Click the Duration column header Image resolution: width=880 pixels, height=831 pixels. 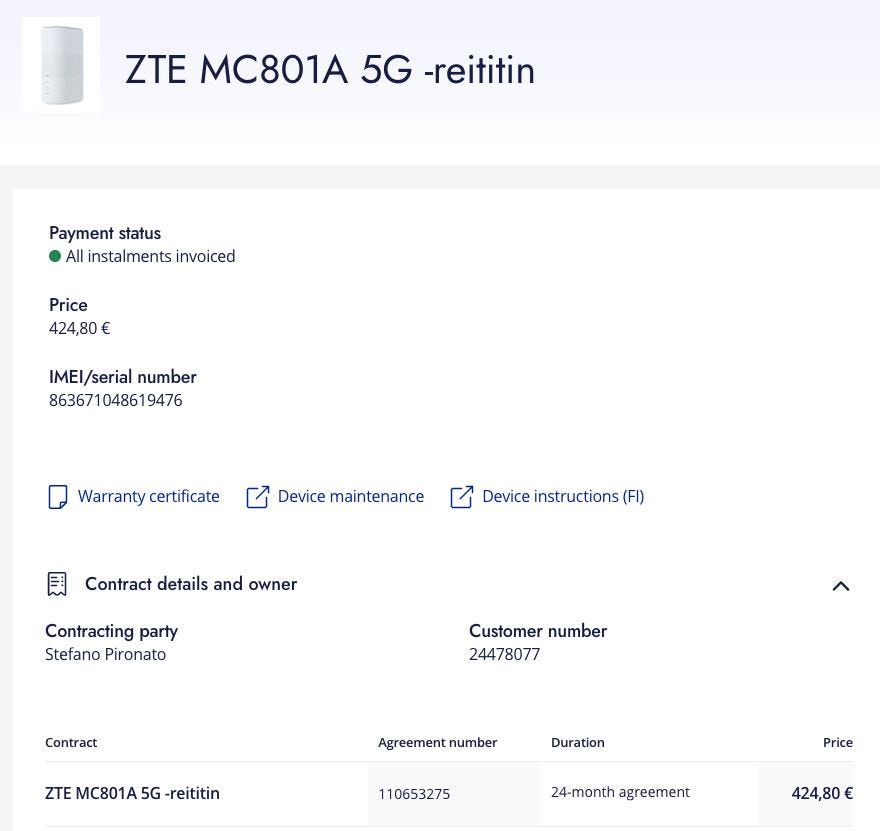pos(577,742)
